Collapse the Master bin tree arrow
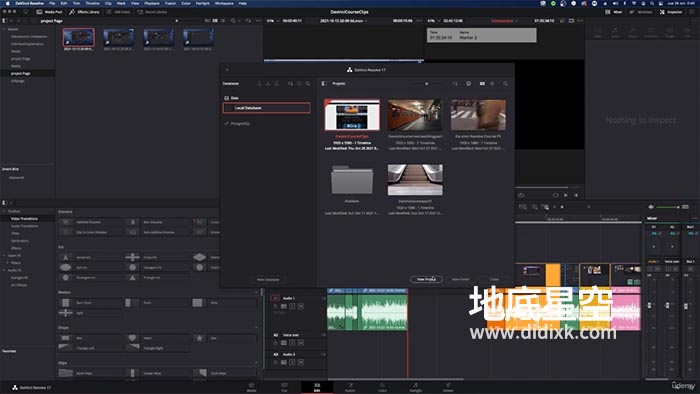Image resolution: width=700 pixels, height=394 pixels. pos(4,29)
